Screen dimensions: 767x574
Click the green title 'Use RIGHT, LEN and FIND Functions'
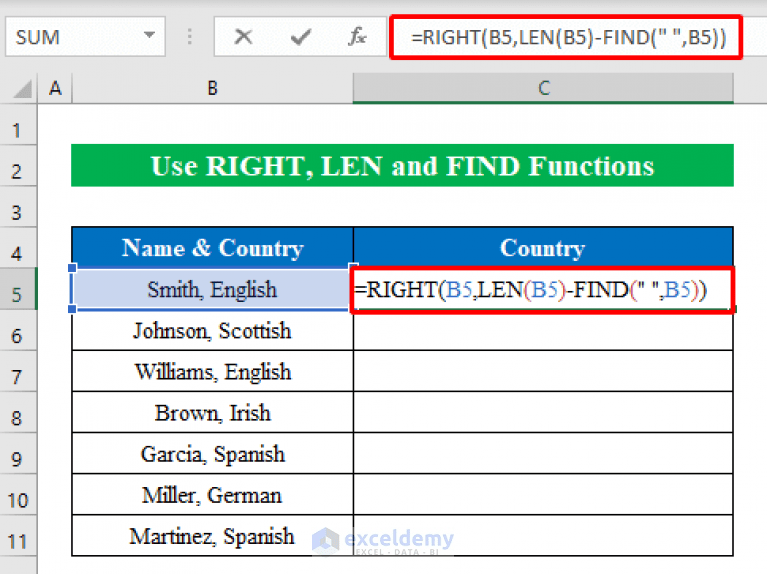[x=402, y=165]
